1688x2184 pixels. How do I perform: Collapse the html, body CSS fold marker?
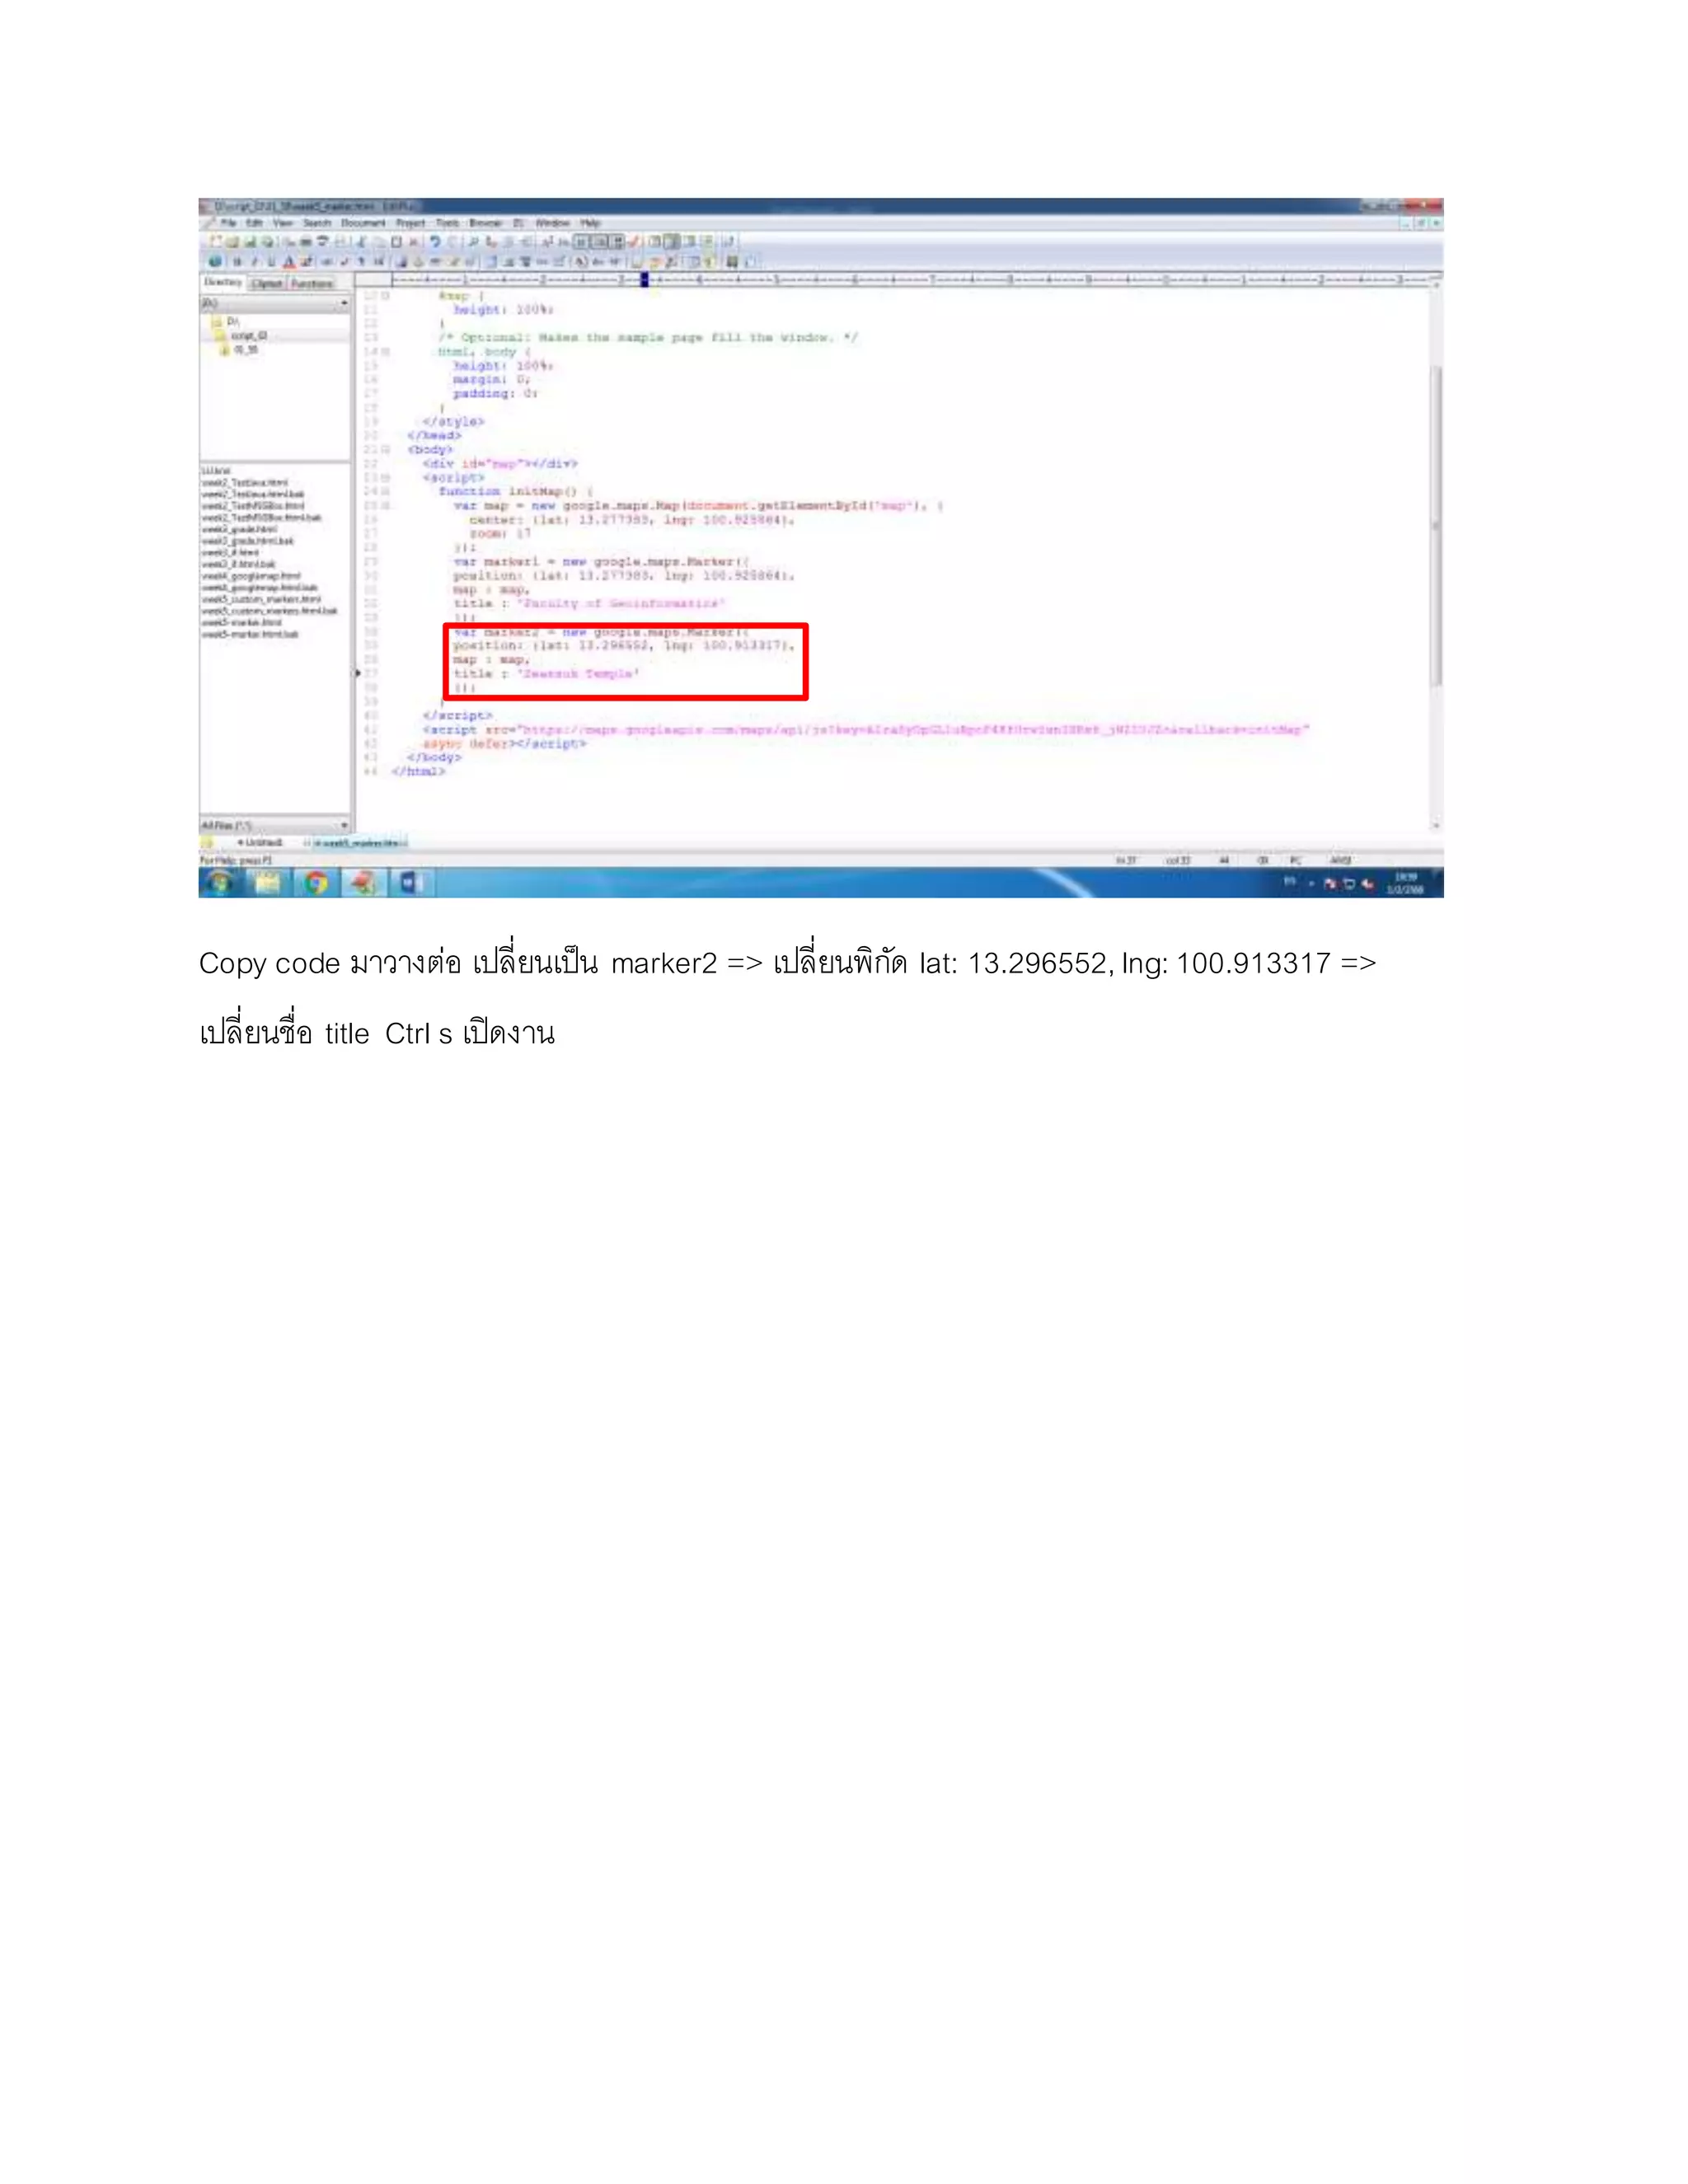pos(386,352)
